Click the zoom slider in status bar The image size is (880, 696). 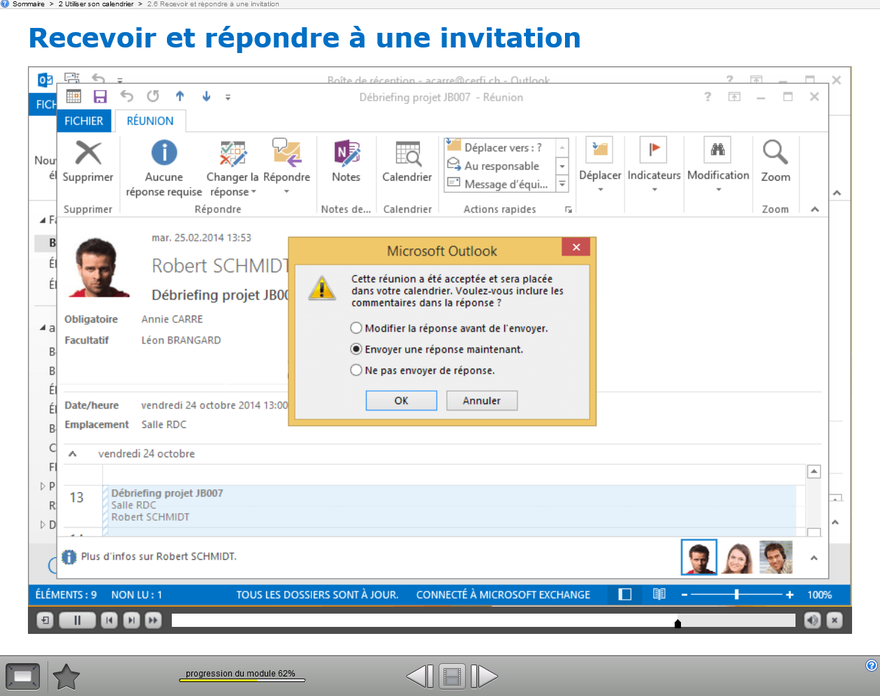737,595
